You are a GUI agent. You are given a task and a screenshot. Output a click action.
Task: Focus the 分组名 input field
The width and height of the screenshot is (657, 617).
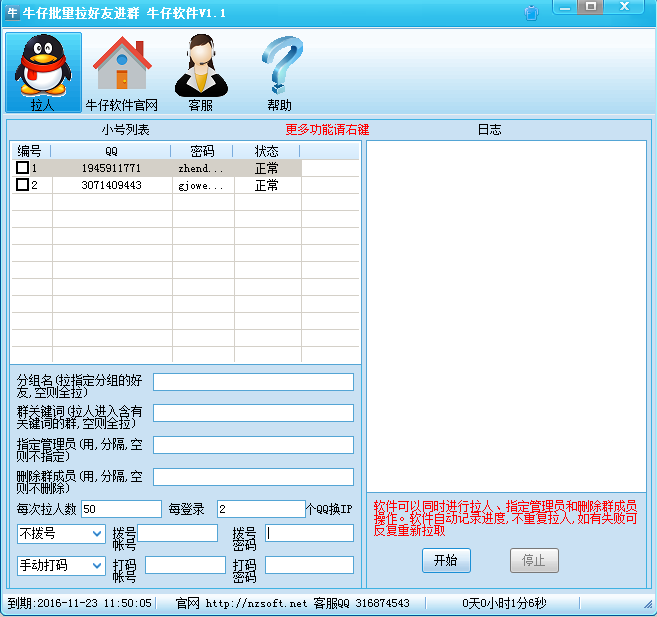[x=253, y=382]
